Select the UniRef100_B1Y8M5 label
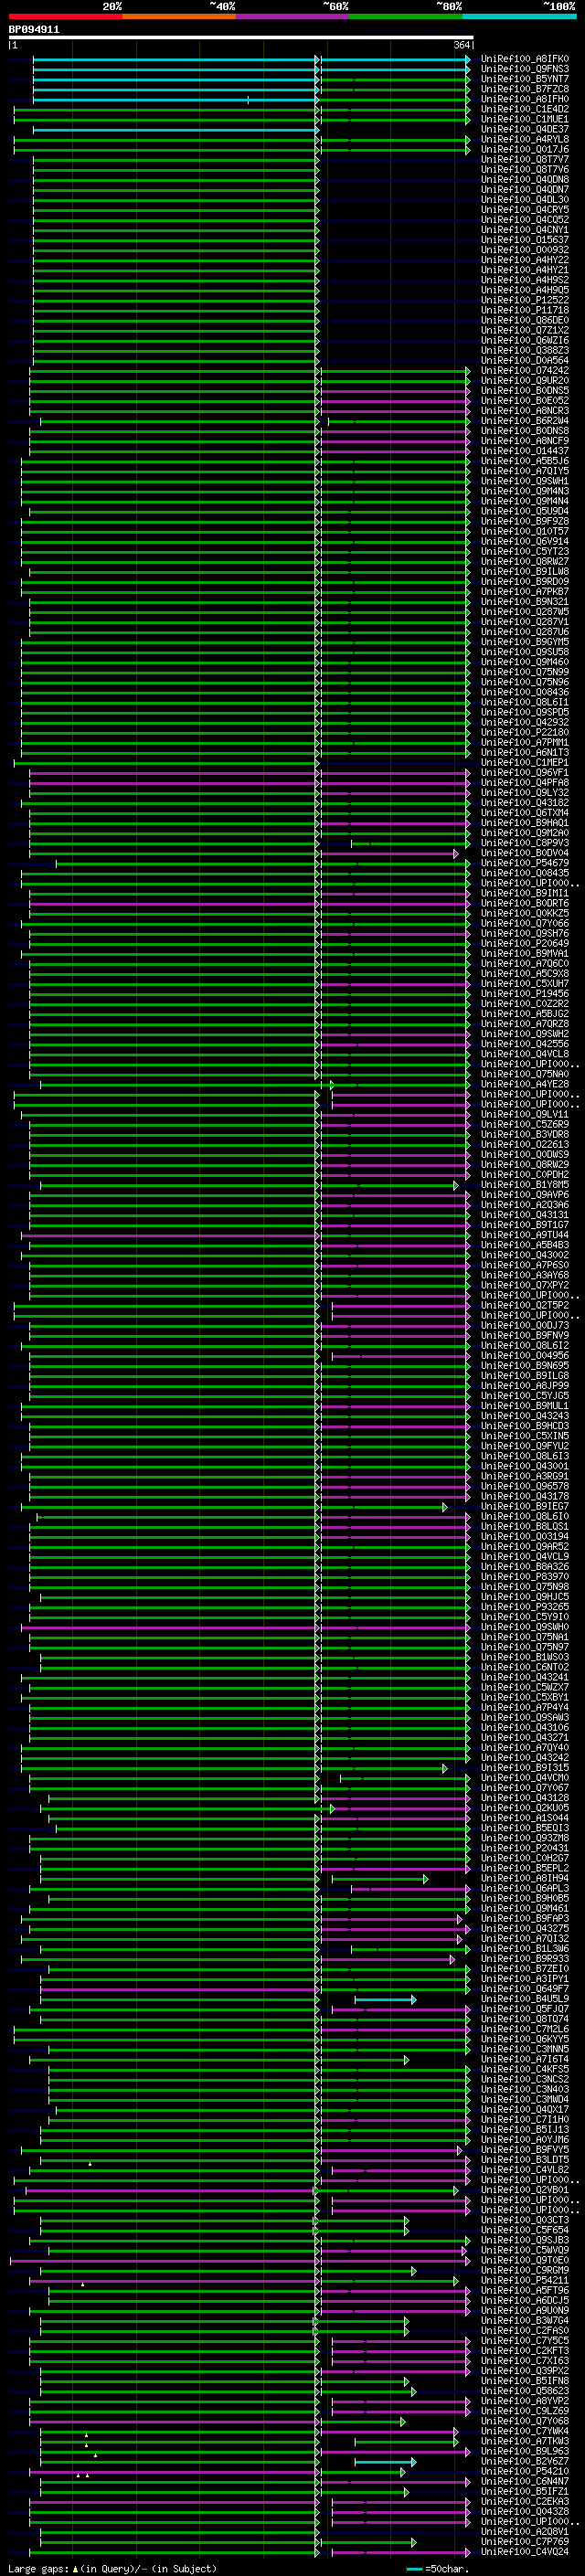The width and height of the screenshot is (585, 2576). [525, 1185]
